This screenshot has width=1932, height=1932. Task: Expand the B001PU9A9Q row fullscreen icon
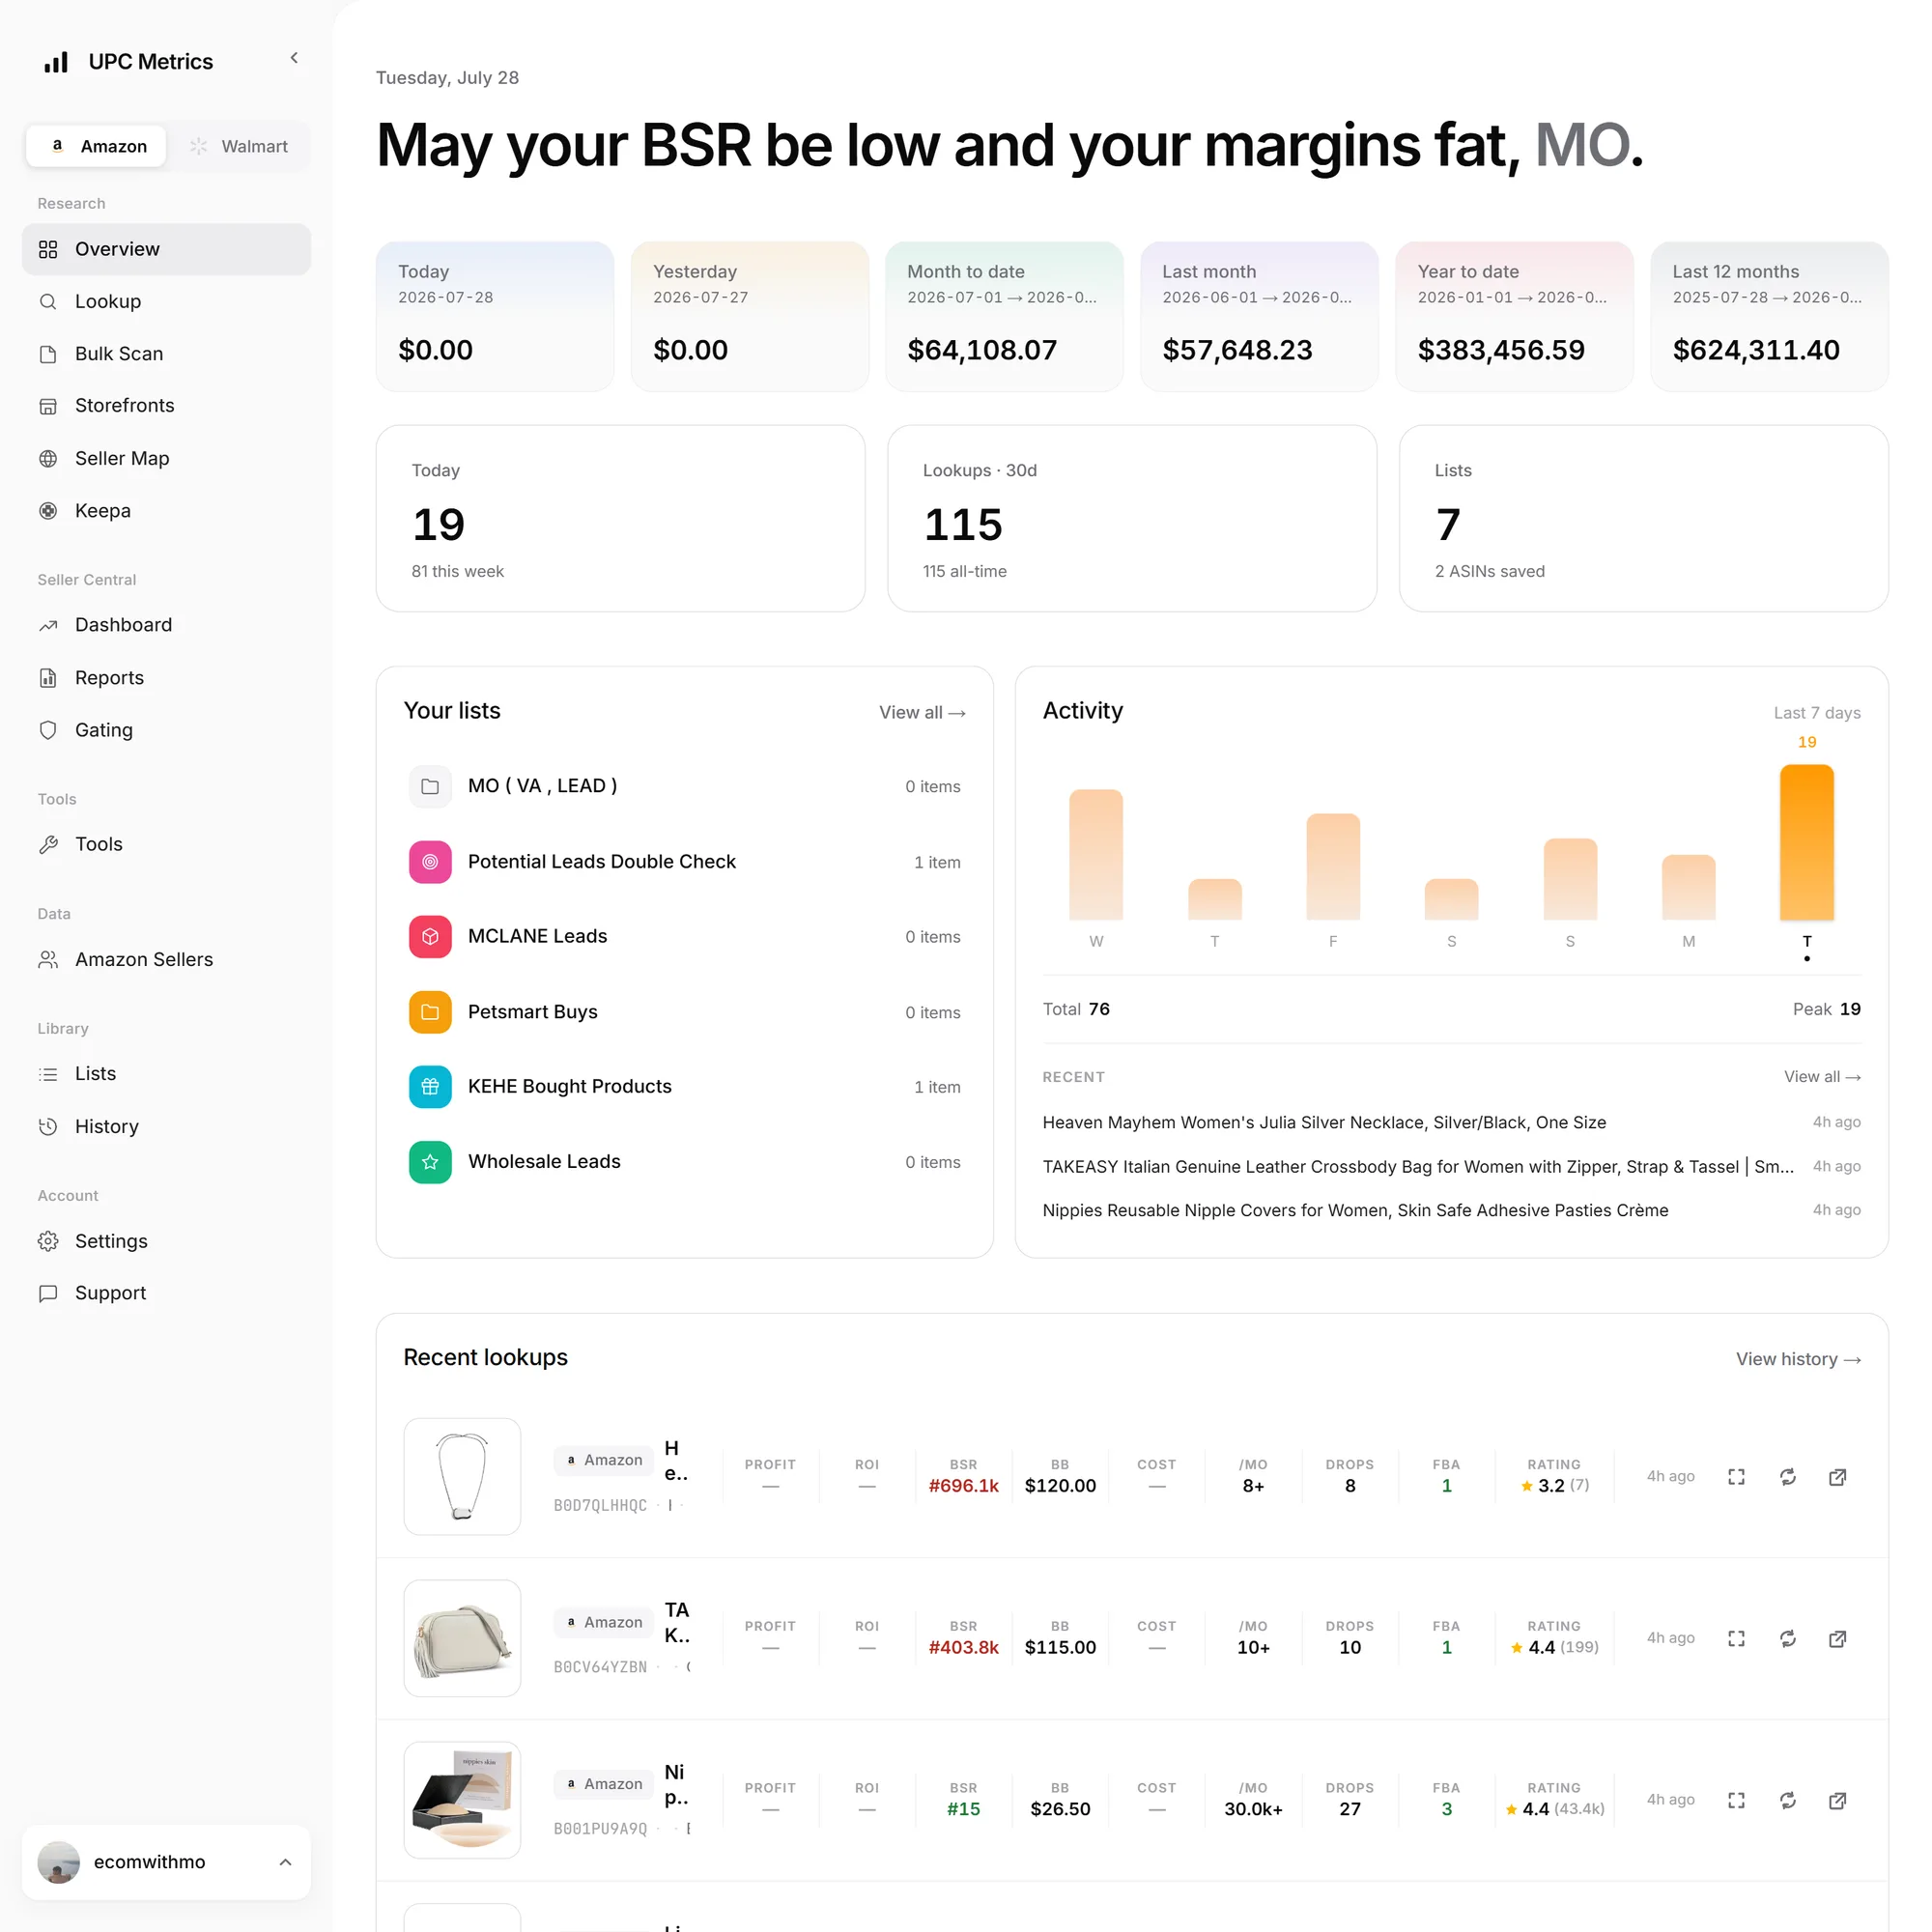coord(1736,1800)
